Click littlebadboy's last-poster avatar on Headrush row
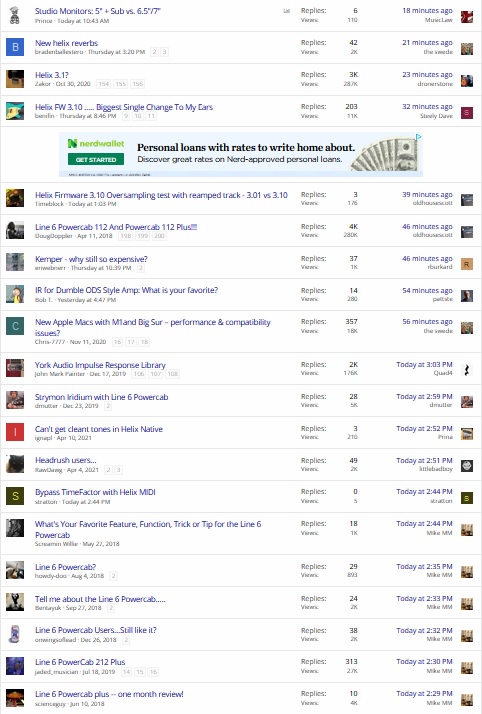 [467, 466]
